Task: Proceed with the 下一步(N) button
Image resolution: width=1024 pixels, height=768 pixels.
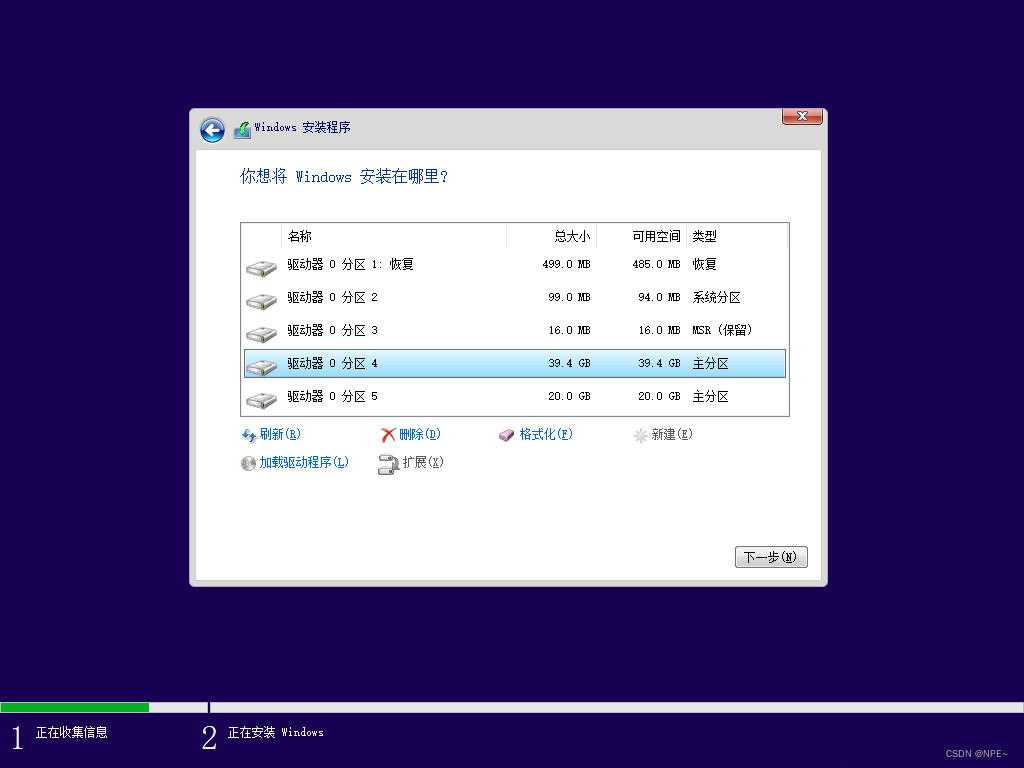Action: [771, 557]
